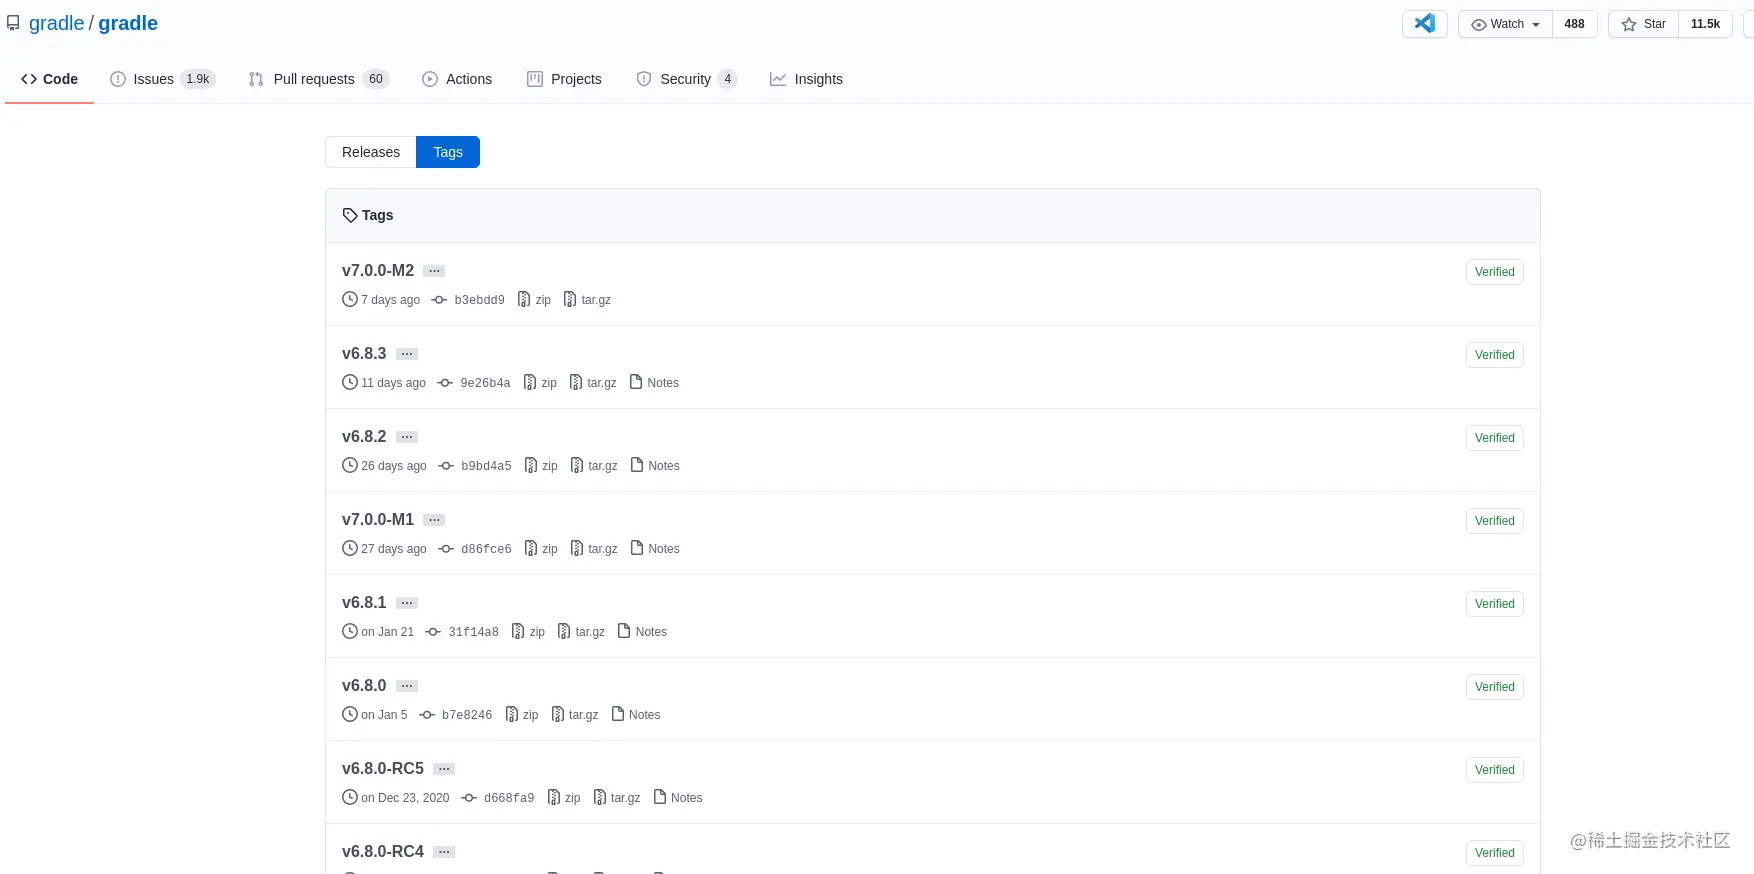The height and width of the screenshot is (874, 1754).
Task: Show Verified signature details for v7.0.0-M2
Action: [x=1495, y=272]
